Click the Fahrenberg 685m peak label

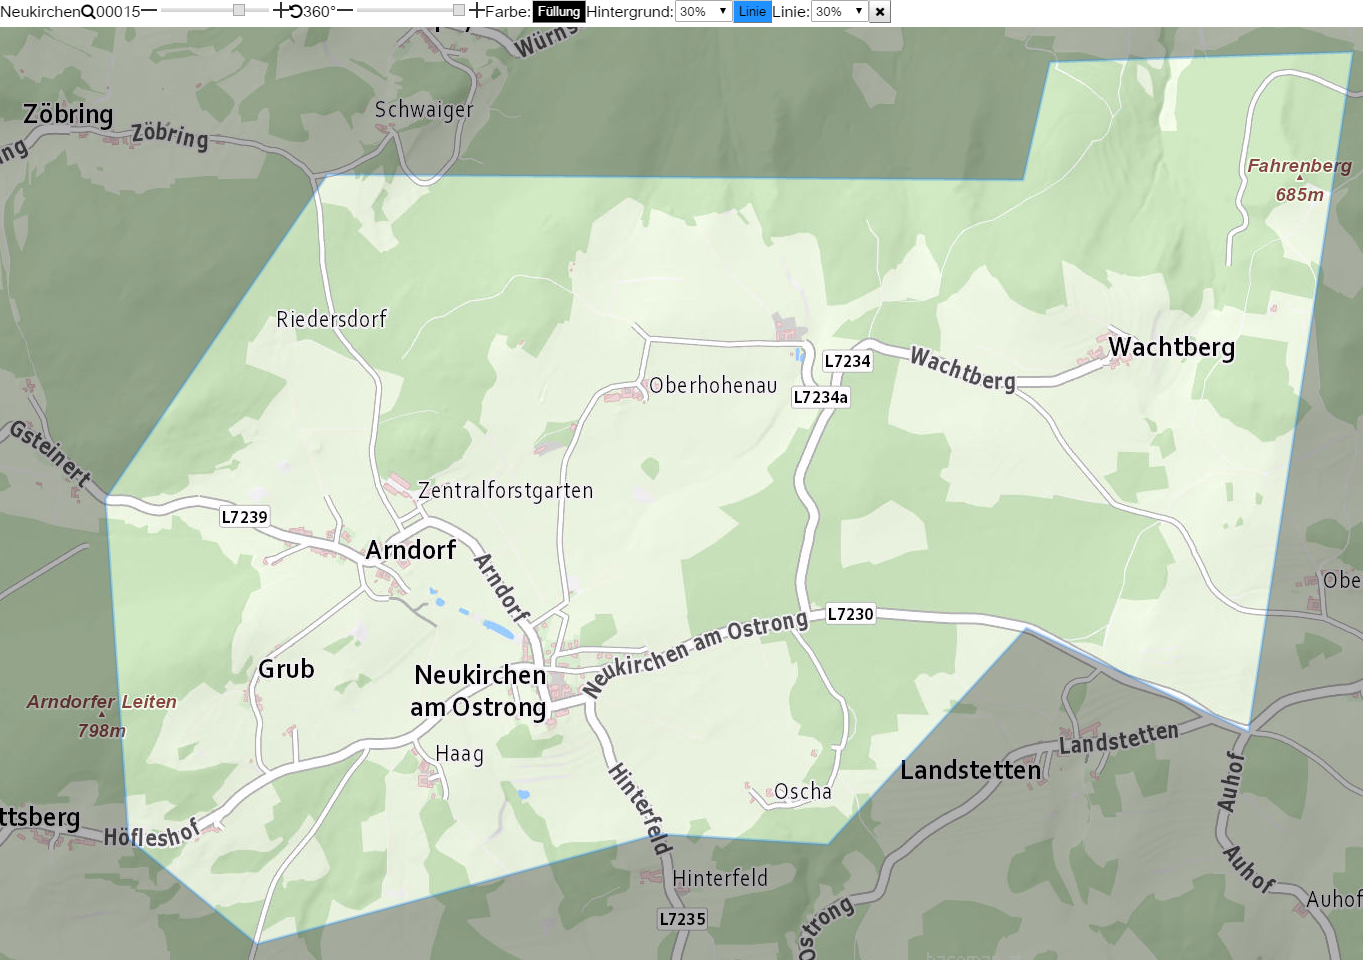pos(1299,180)
